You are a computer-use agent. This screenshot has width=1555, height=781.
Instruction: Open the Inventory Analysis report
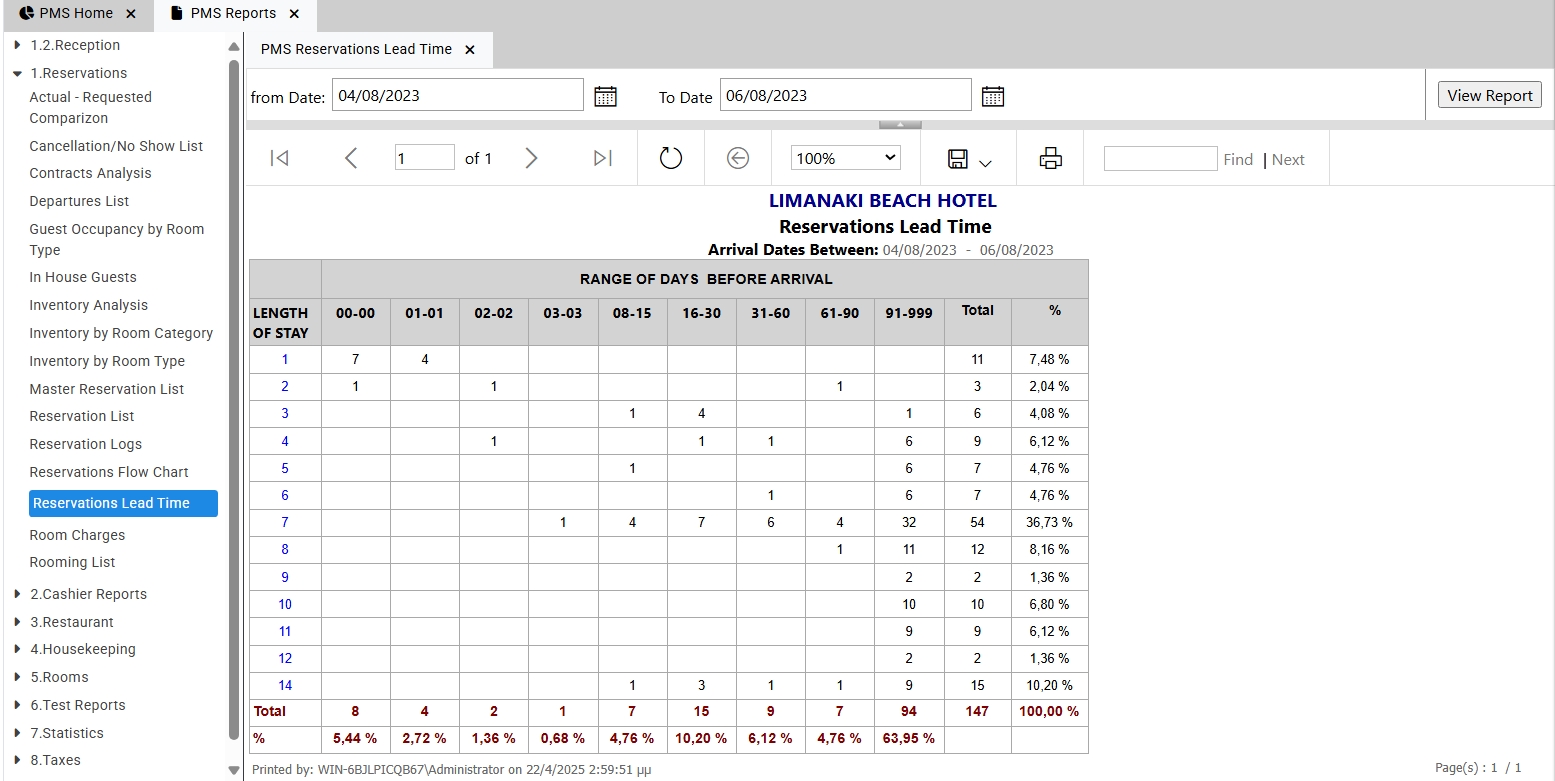pos(88,305)
